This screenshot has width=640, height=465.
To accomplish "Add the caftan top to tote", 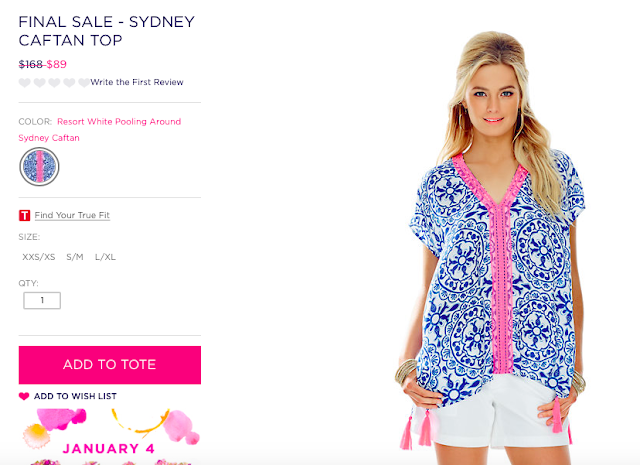I will 110,365.
